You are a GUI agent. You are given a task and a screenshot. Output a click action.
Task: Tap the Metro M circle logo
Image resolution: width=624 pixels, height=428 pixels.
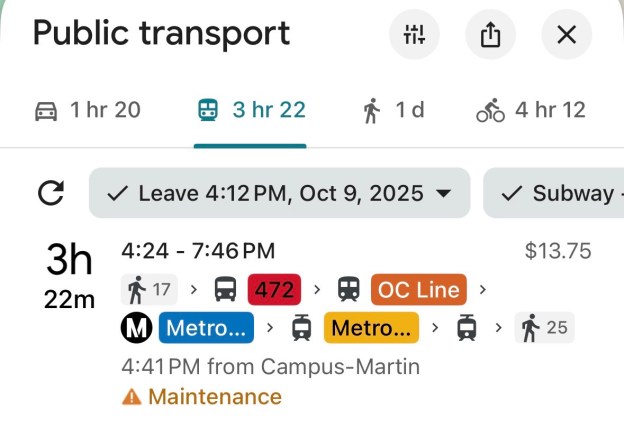point(135,328)
